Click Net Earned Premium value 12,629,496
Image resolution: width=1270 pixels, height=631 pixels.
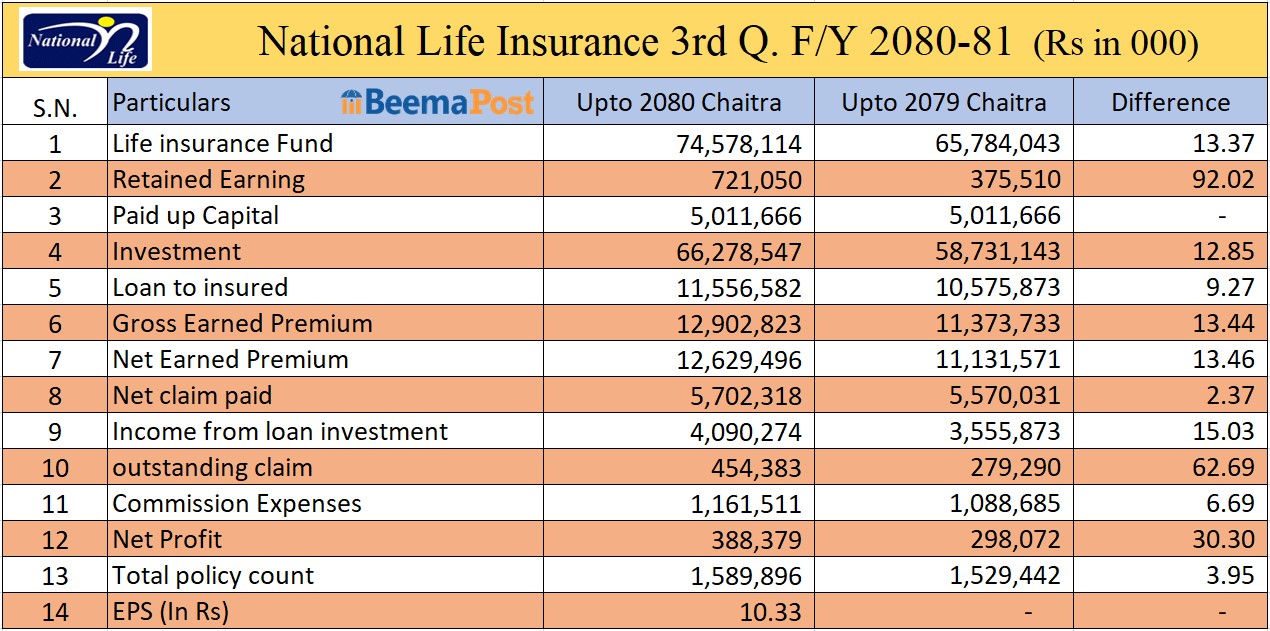tap(735, 360)
